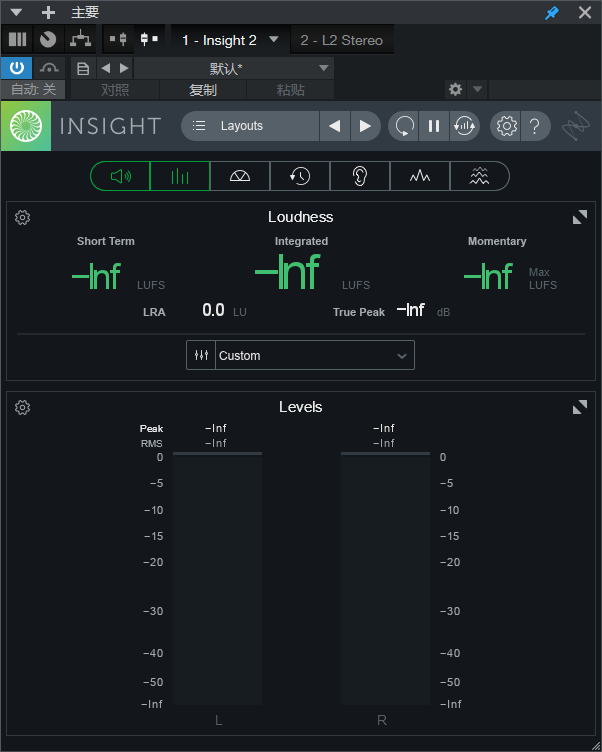Screen dimensions: 602x752
Task: Open the Intelligibility ear icon module
Action: 360,177
